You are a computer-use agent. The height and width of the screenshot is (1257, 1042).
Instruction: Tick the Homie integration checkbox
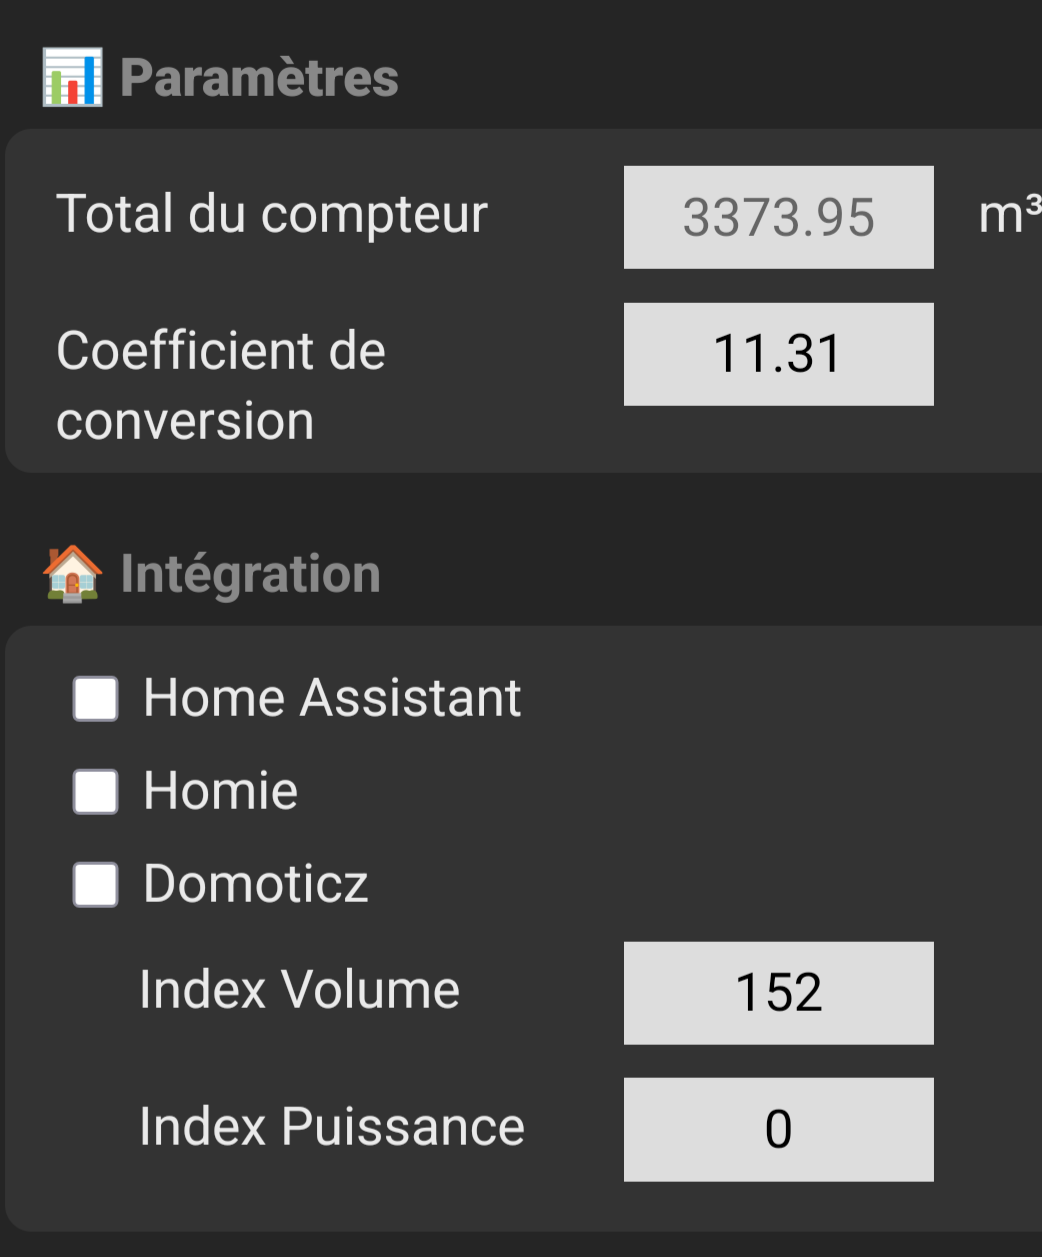click(x=96, y=791)
